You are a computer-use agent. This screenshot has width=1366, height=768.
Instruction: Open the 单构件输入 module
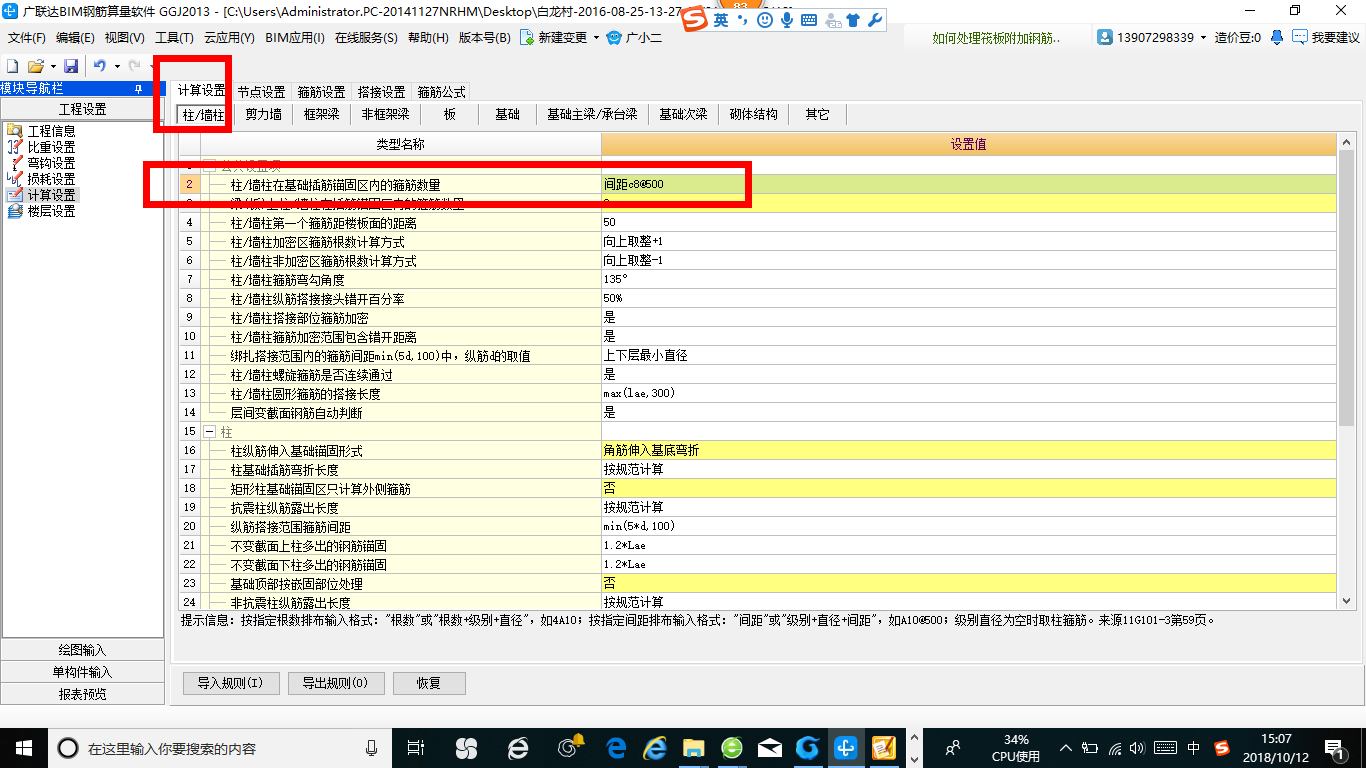pyautogui.click(x=82, y=672)
